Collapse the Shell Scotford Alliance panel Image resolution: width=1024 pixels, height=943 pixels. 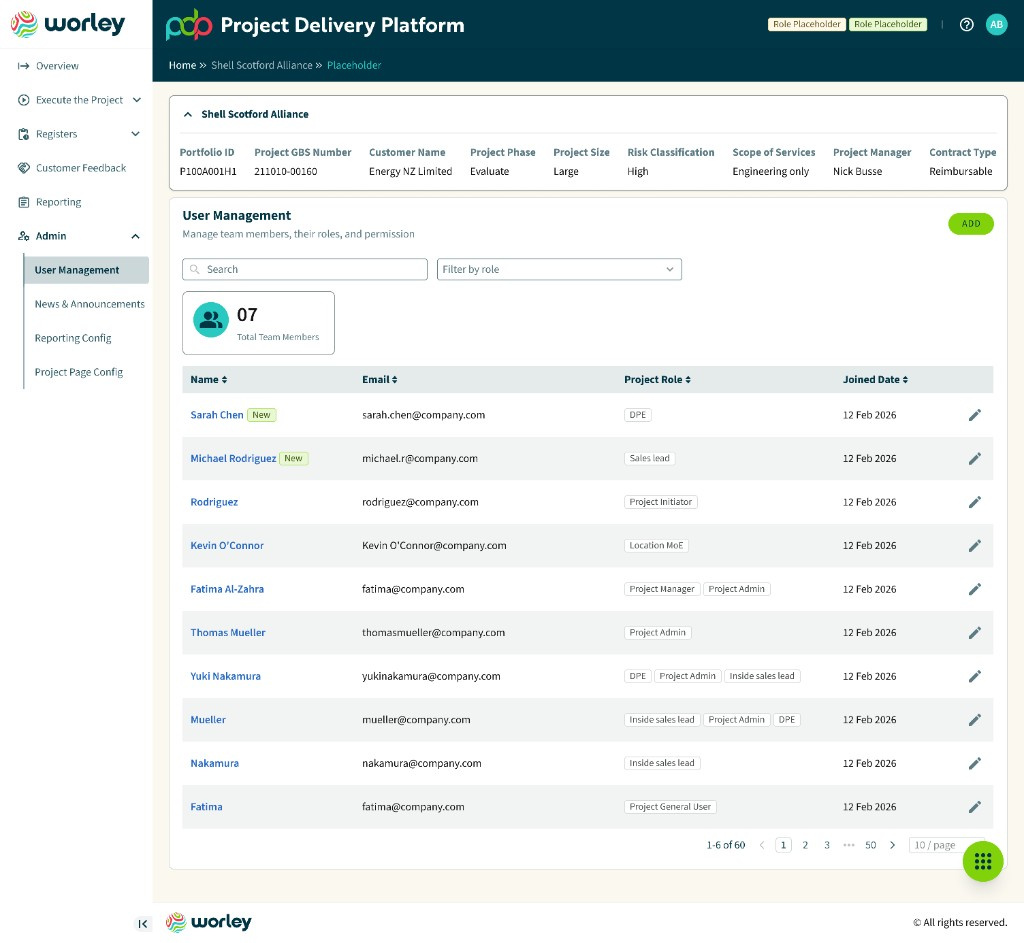[187, 114]
